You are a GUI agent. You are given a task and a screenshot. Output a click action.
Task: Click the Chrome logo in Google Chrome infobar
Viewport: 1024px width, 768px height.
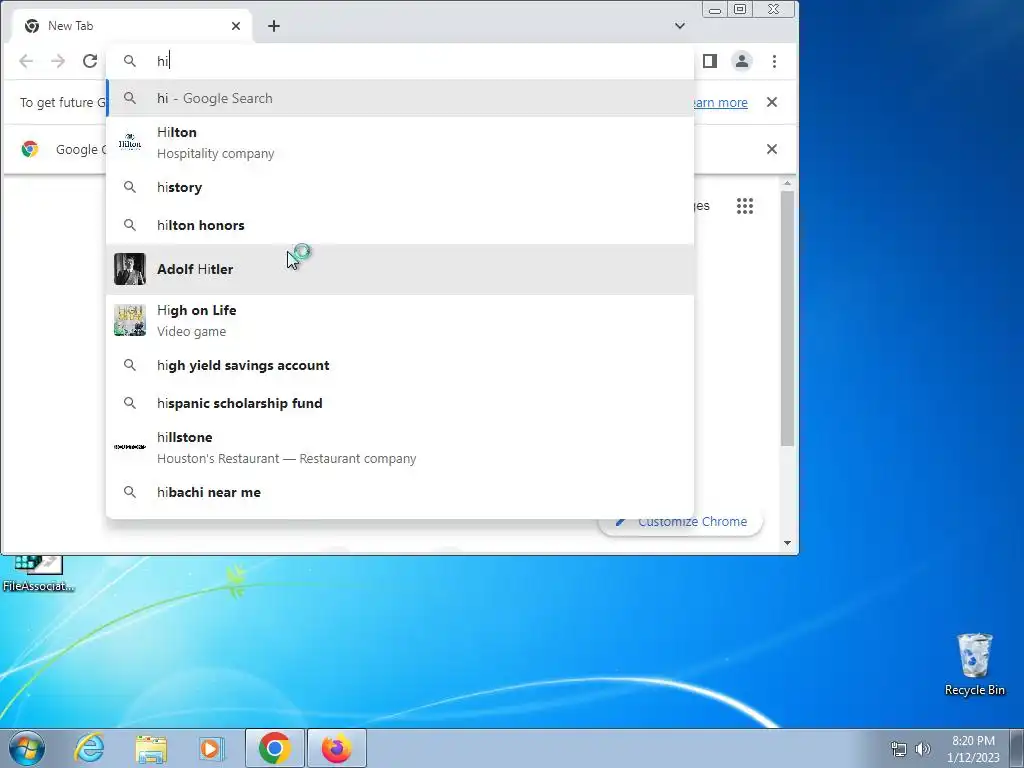point(29,150)
